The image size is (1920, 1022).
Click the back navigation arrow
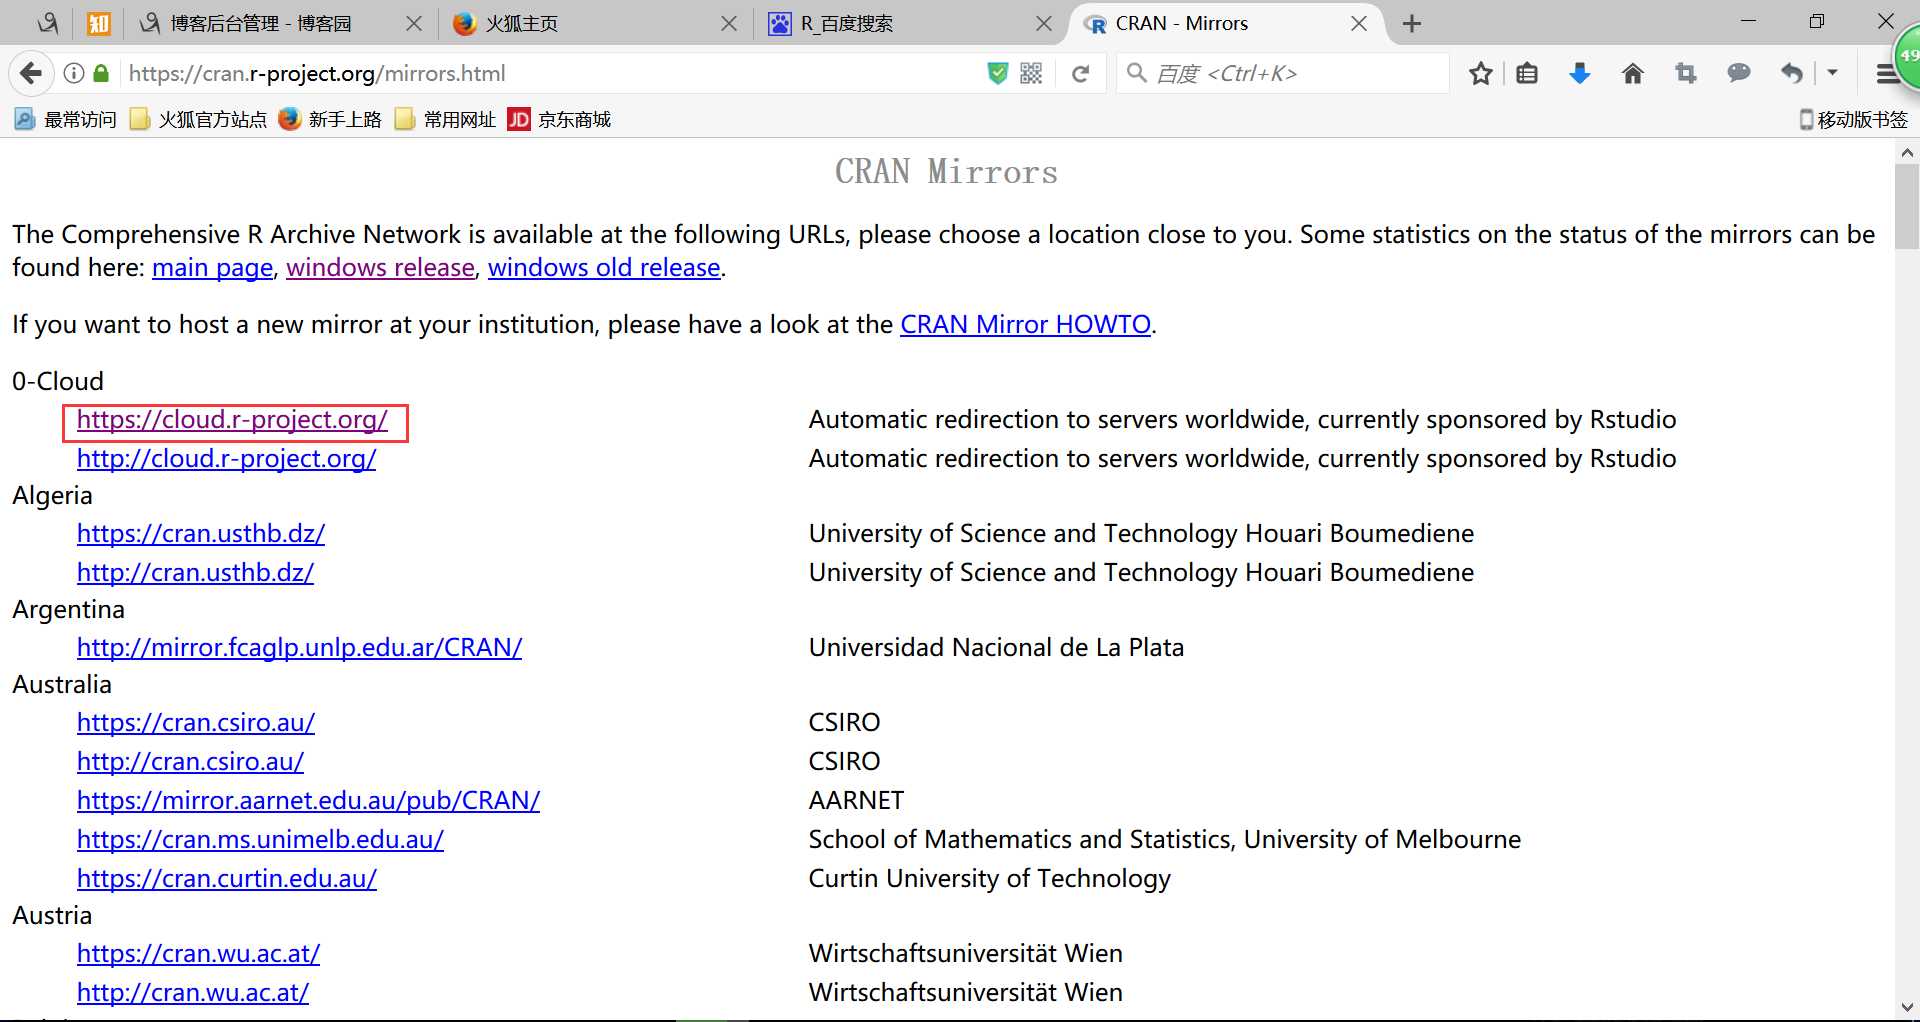coord(31,73)
